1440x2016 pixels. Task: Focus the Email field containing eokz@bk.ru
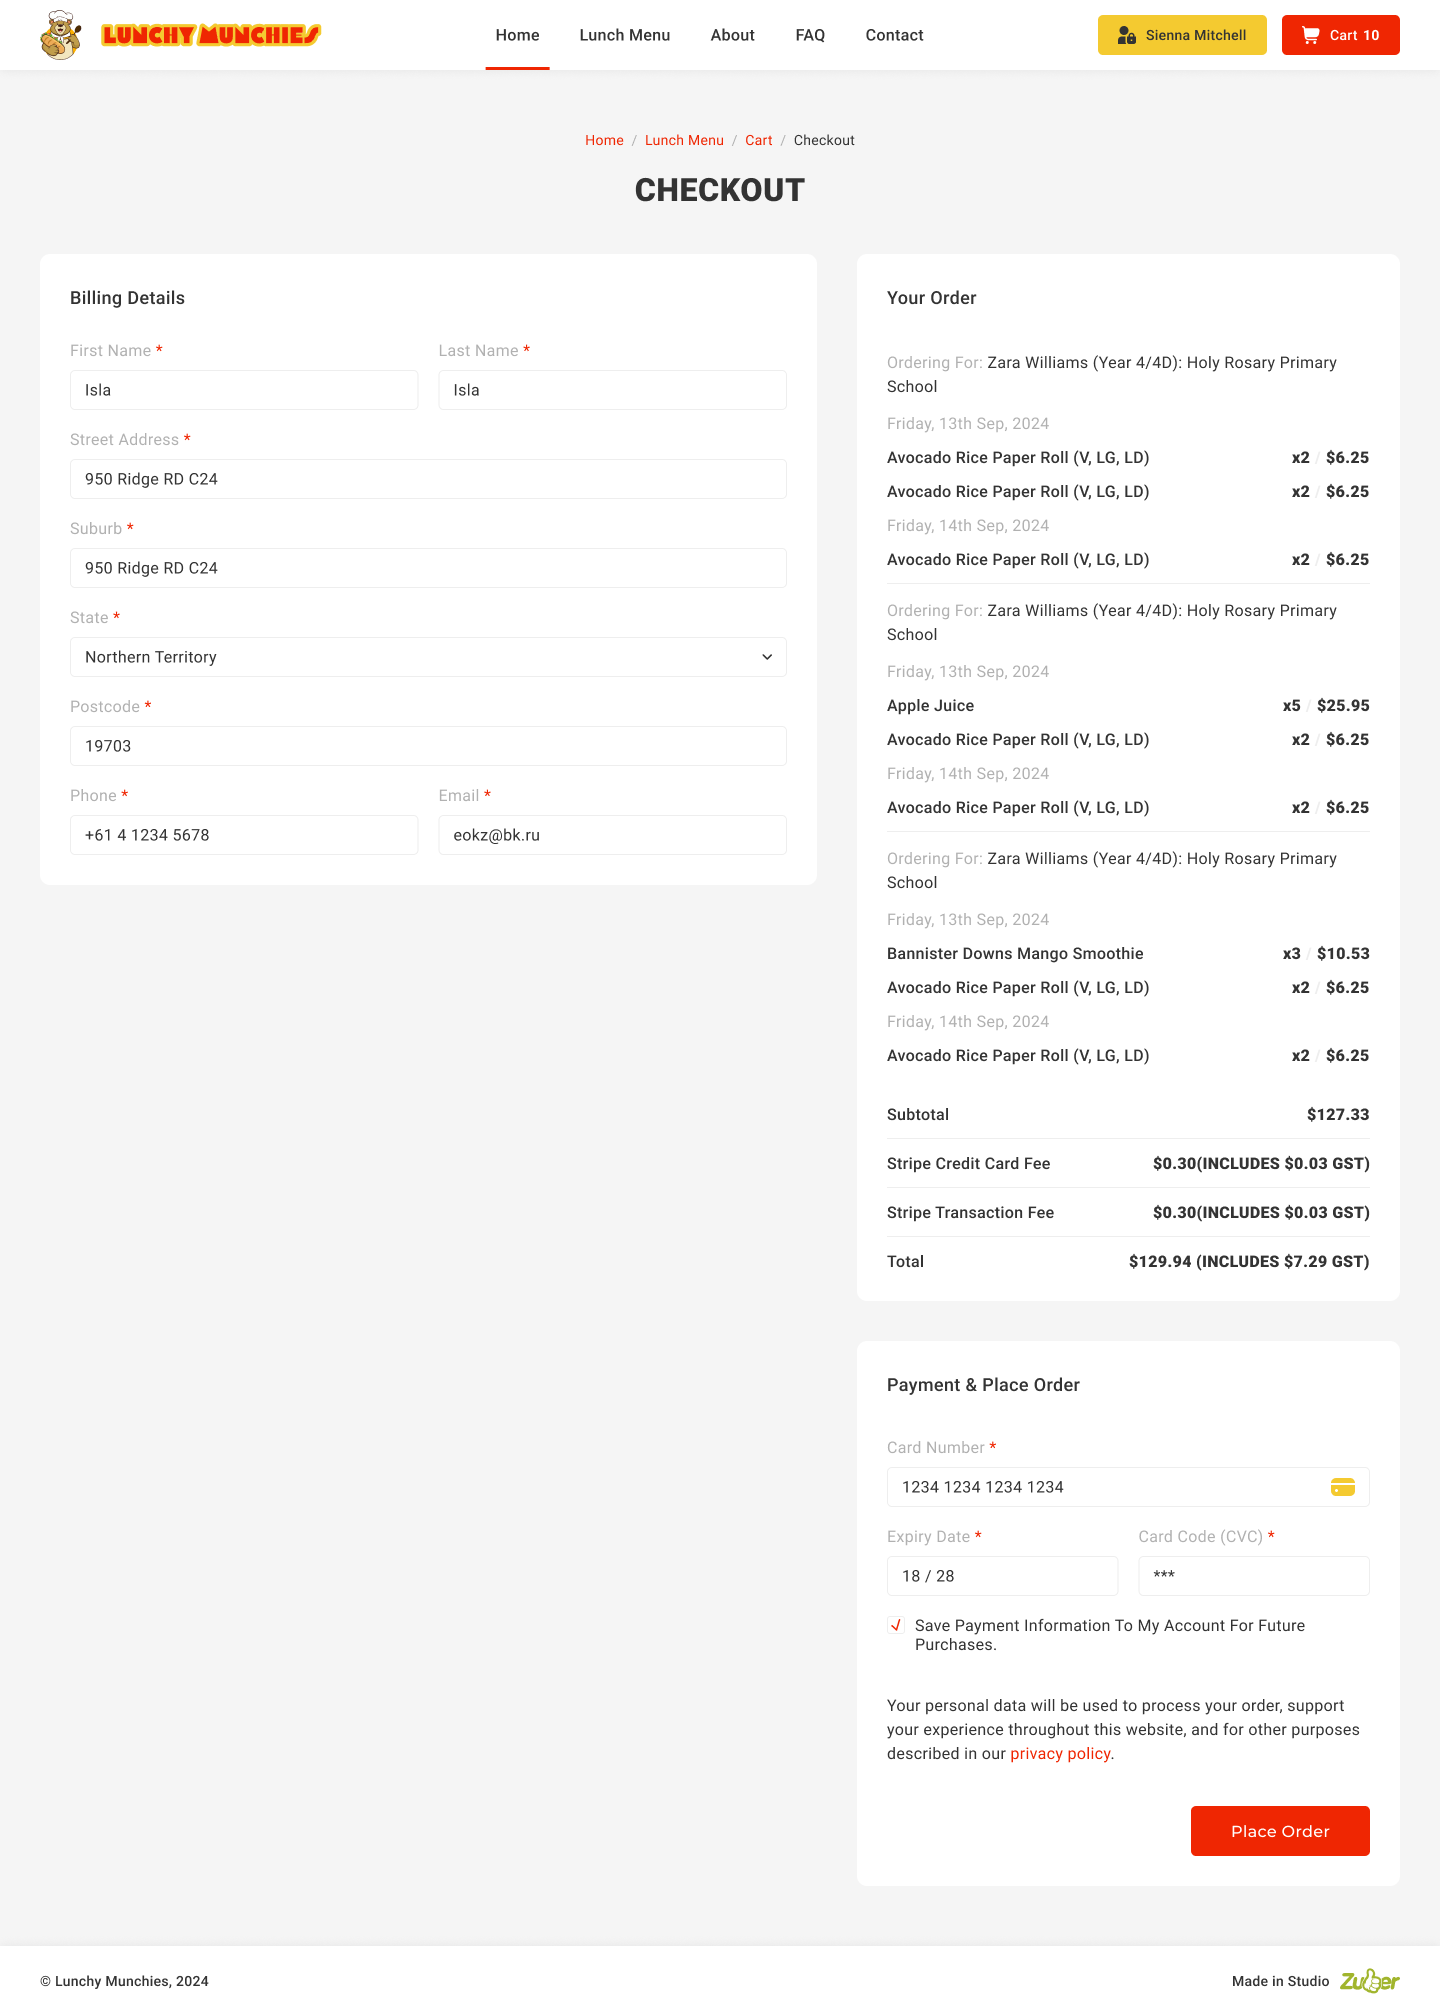pyautogui.click(x=612, y=835)
